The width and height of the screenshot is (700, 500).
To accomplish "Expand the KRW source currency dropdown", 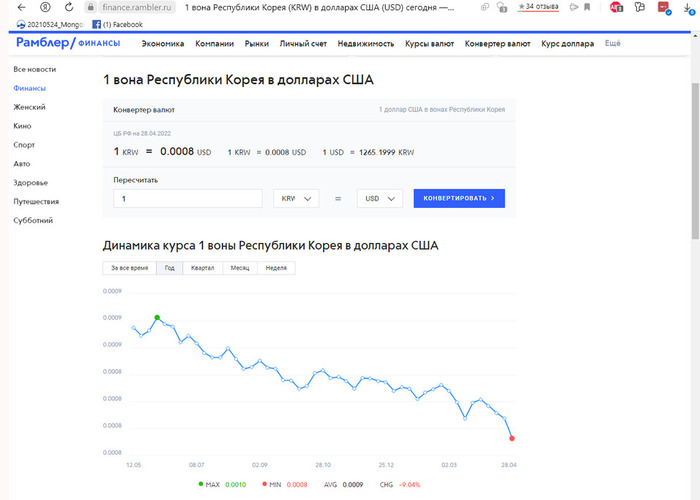I will 296,199.
